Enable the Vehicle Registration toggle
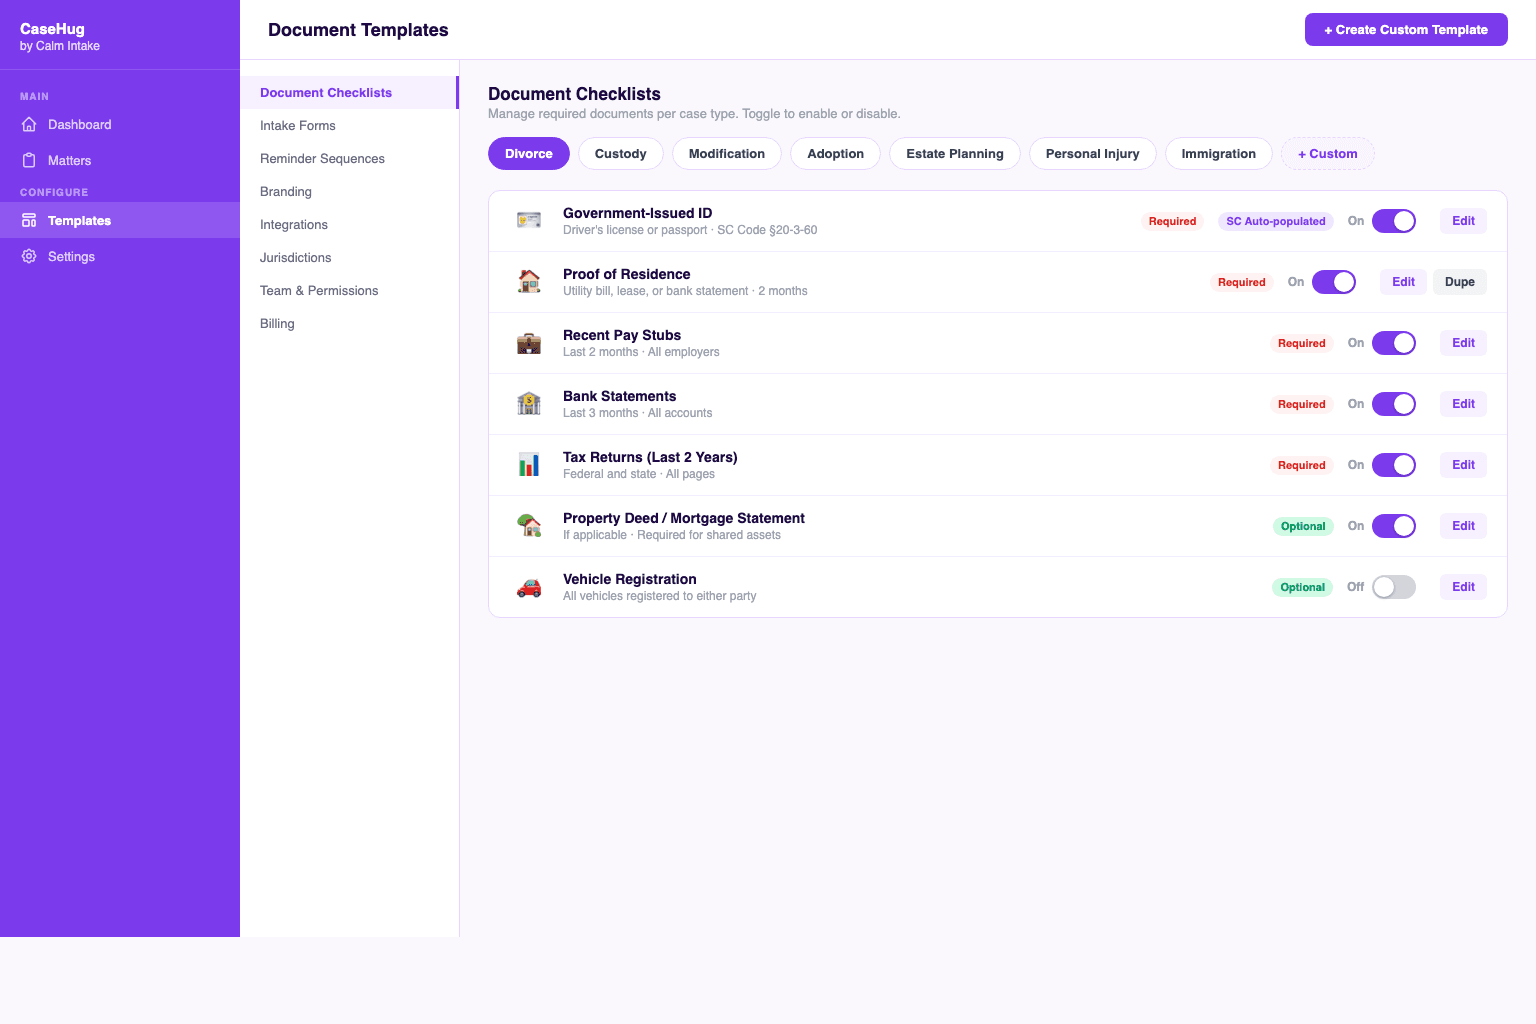The width and height of the screenshot is (1536, 1024). tap(1393, 587)
